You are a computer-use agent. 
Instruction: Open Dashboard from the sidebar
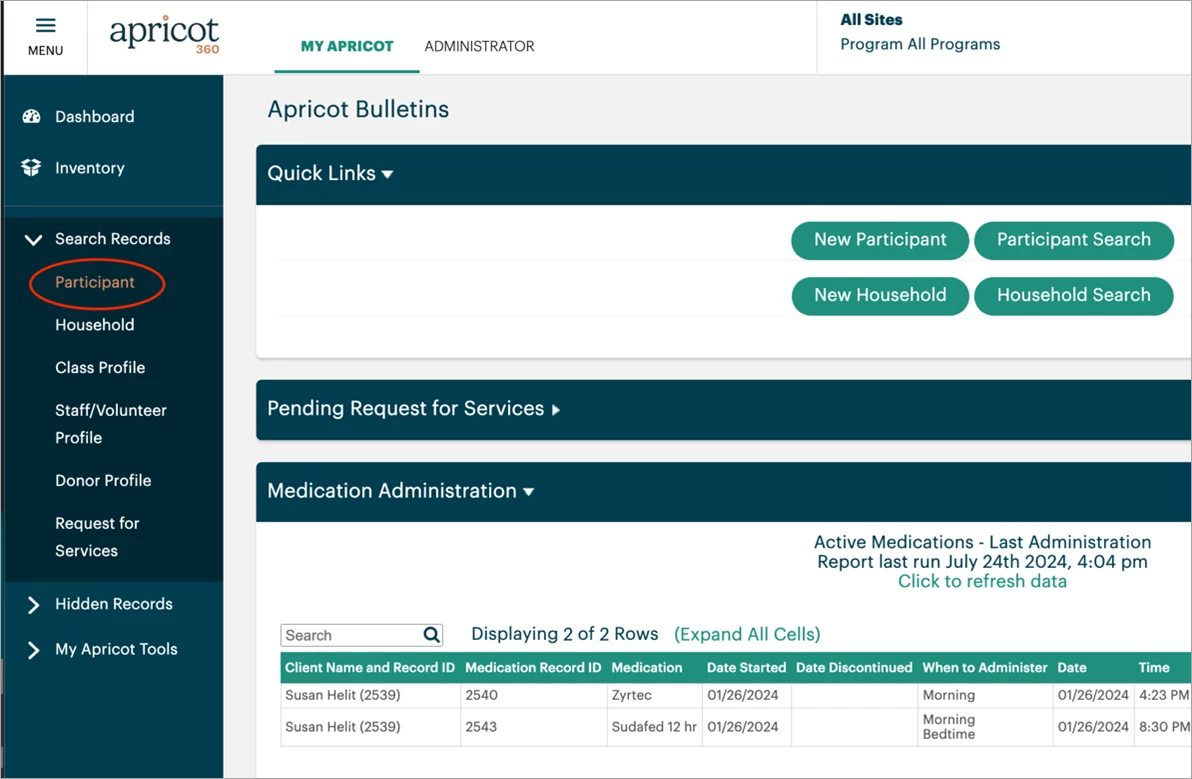pyautogui.click(x=94, y=116)
